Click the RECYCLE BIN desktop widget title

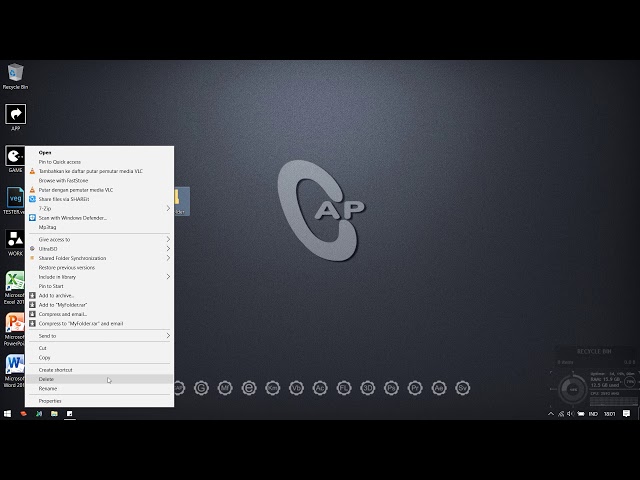(x=594, y=351)
